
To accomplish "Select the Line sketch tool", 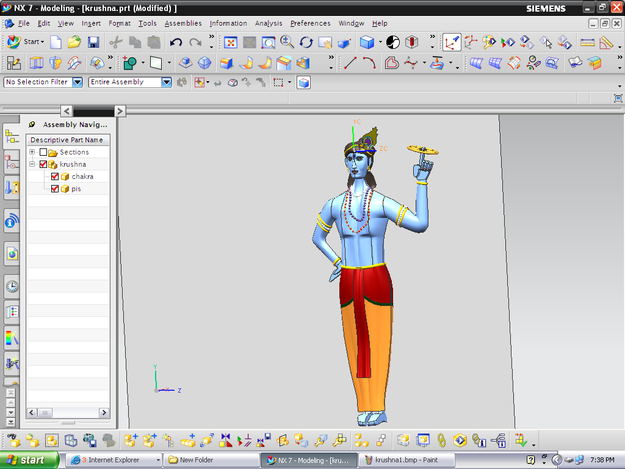I will coord(350,63).
